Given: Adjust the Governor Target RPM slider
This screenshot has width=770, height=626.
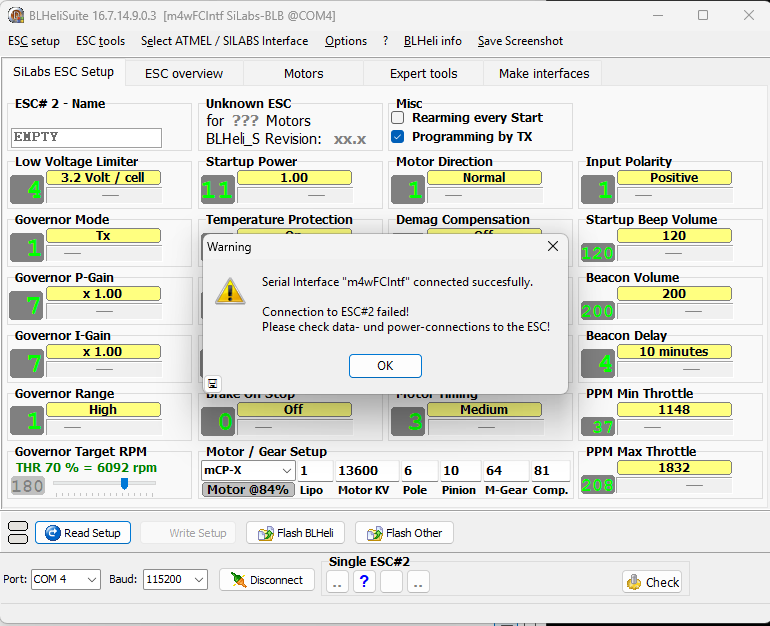Looking at the screenshot, I should click(x=124, y=484).
